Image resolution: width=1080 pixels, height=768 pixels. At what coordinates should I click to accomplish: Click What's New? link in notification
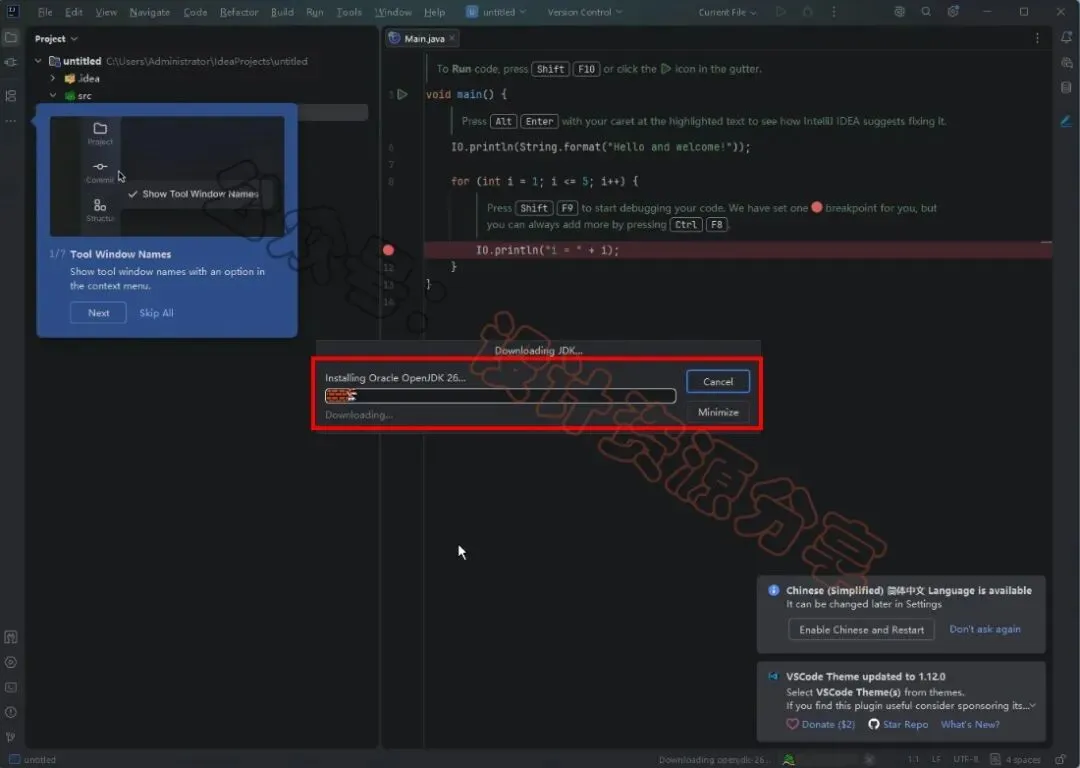pos(970,724)
